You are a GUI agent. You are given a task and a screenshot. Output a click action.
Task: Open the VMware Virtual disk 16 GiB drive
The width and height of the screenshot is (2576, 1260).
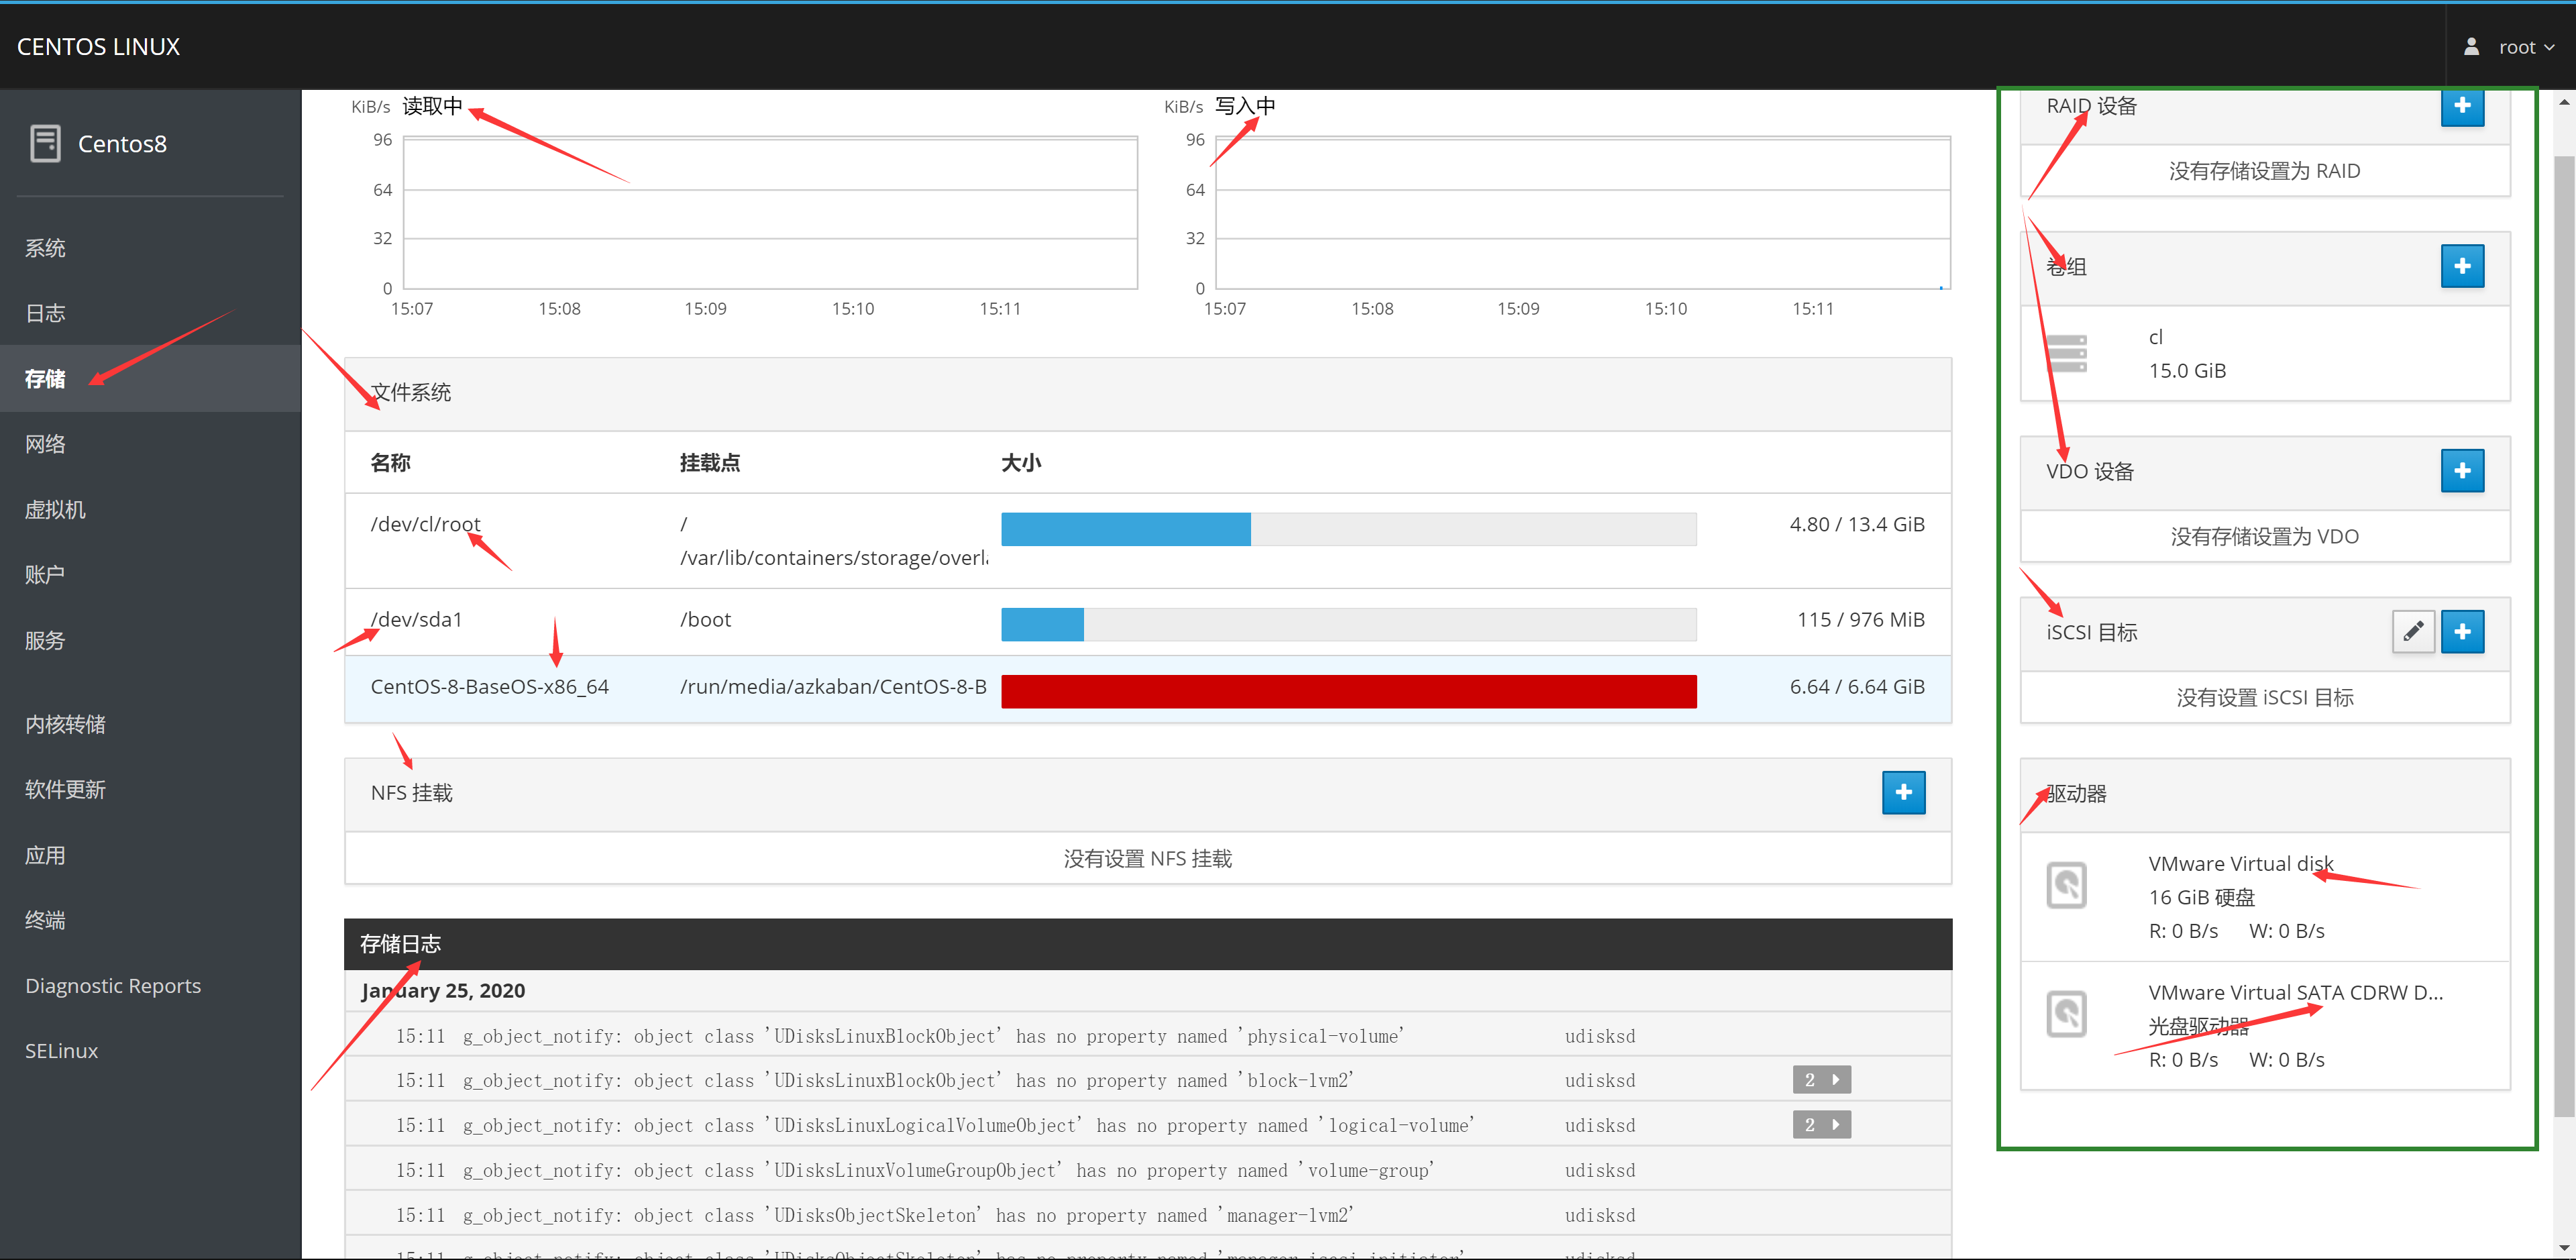2265,897
